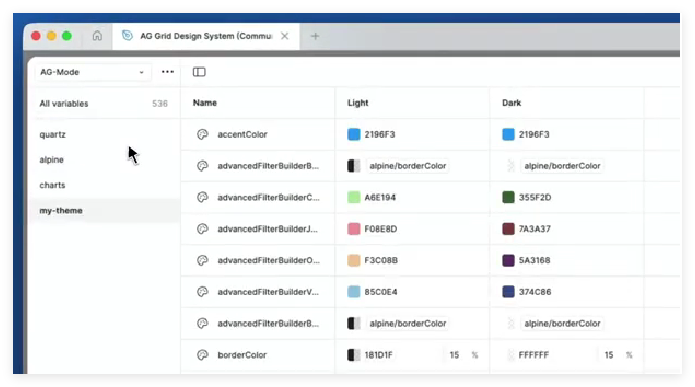Image resolution: width=695 pixels, height=387 pixels.
Task: Click the Dark 355F2D green swatch
Action: pyautogui.click(x=508, y=197)
